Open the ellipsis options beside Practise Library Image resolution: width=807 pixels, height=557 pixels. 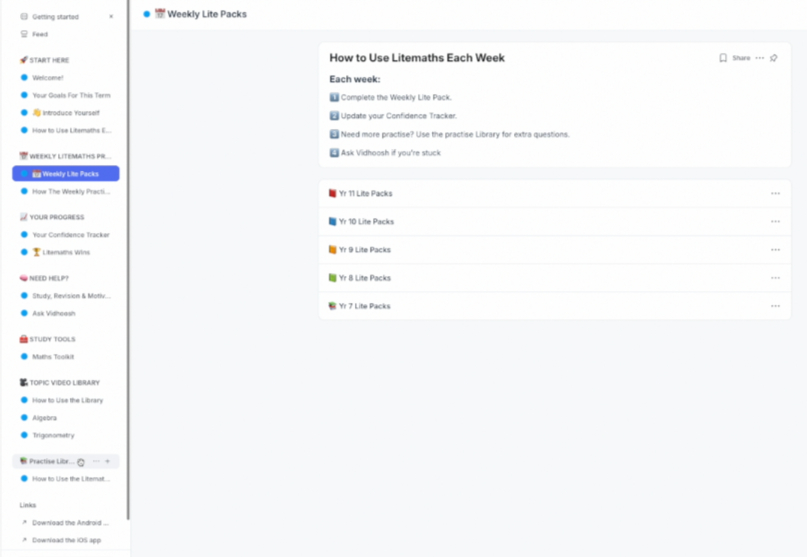(96, 461)
